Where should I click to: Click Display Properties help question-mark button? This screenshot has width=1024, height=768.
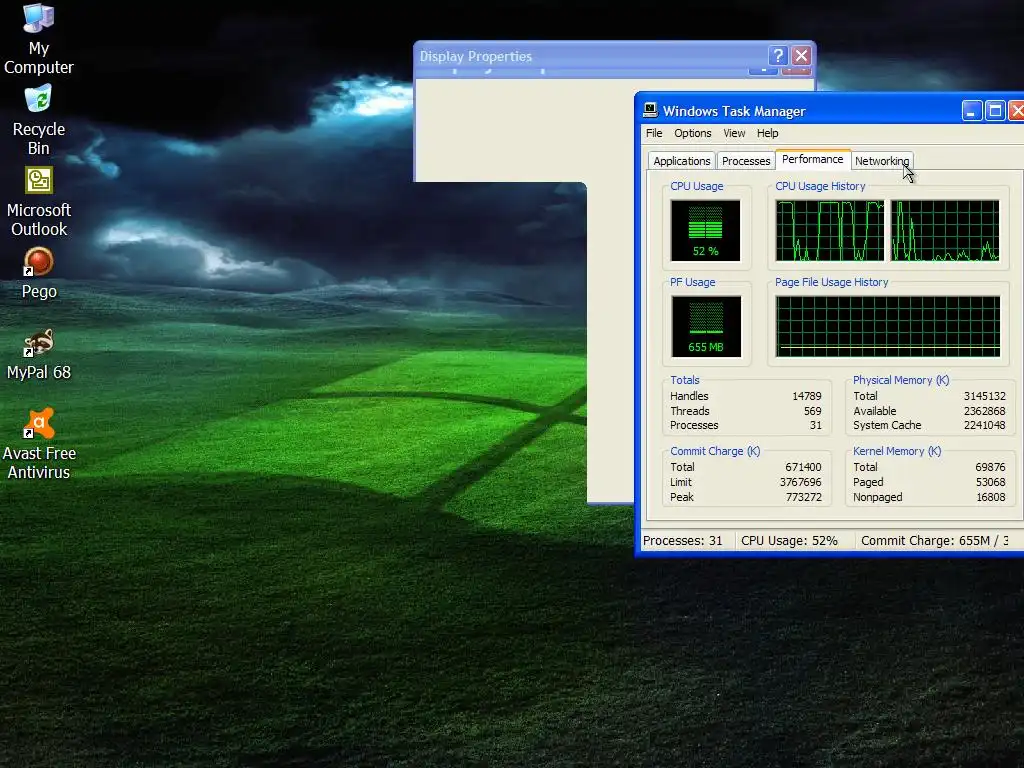tap(777, 56)
